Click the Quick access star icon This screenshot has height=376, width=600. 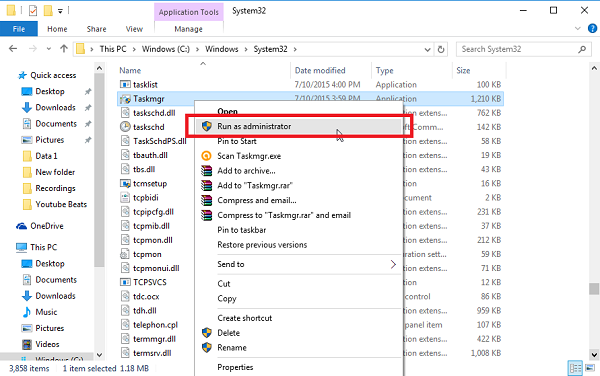[23, 75]
